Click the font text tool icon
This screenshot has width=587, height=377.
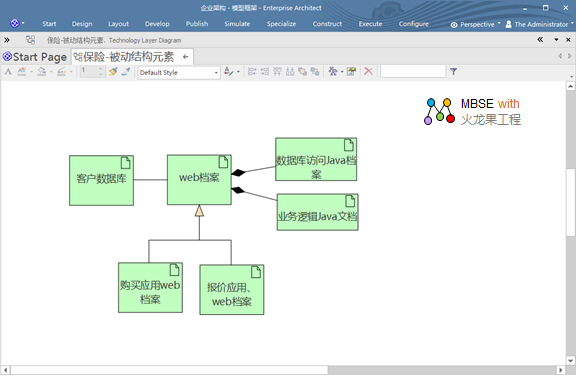pyautogui.click(x=8, y=72)
